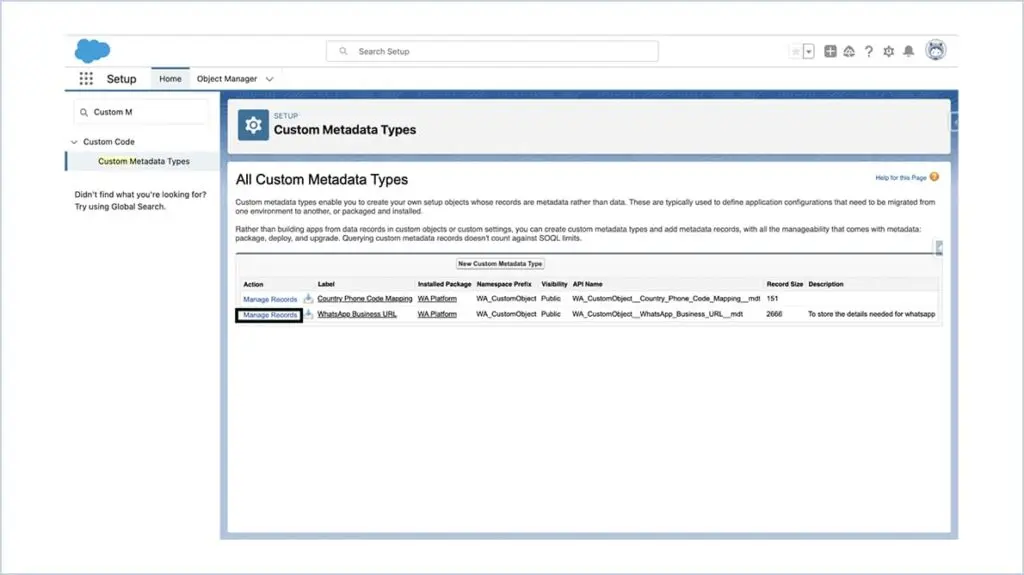The height and width of the screenshot is (575, 1024).
Task: Select API name WA_CustomObject__Country_Phone_Code_Mapping__mdt
Action: [666, 299]
